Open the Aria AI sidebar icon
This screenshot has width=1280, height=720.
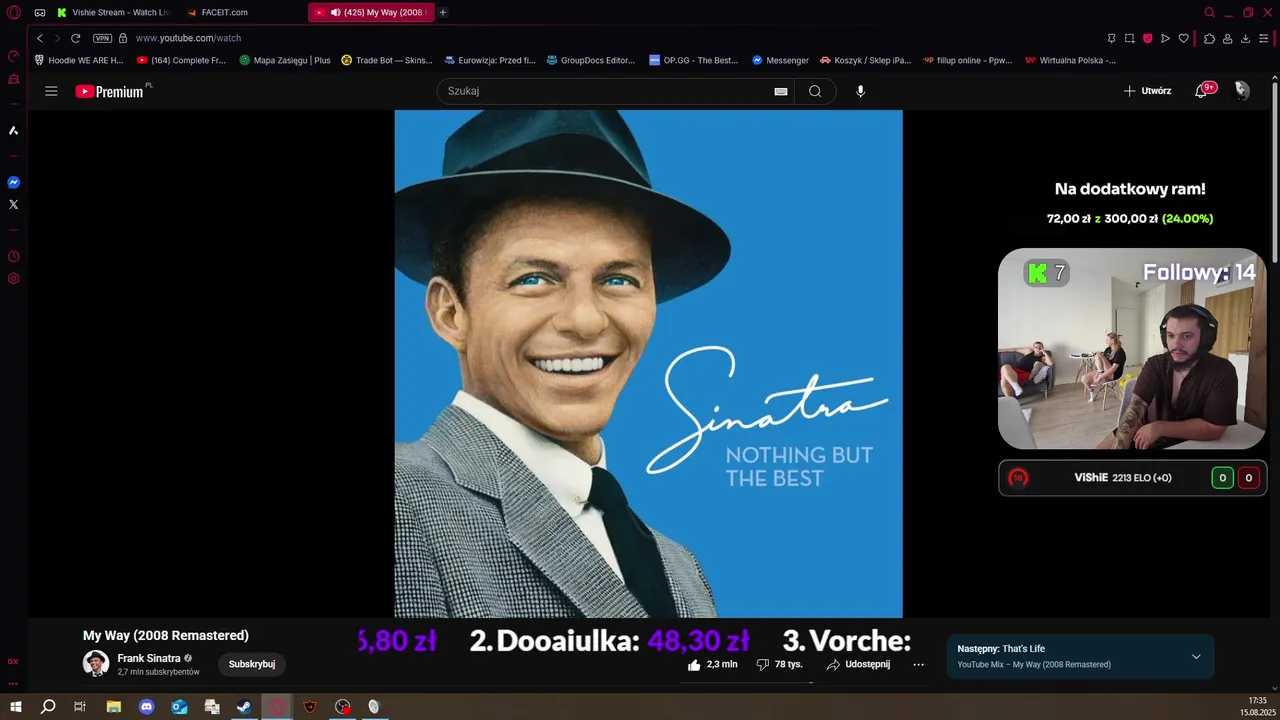click(14, 130)
